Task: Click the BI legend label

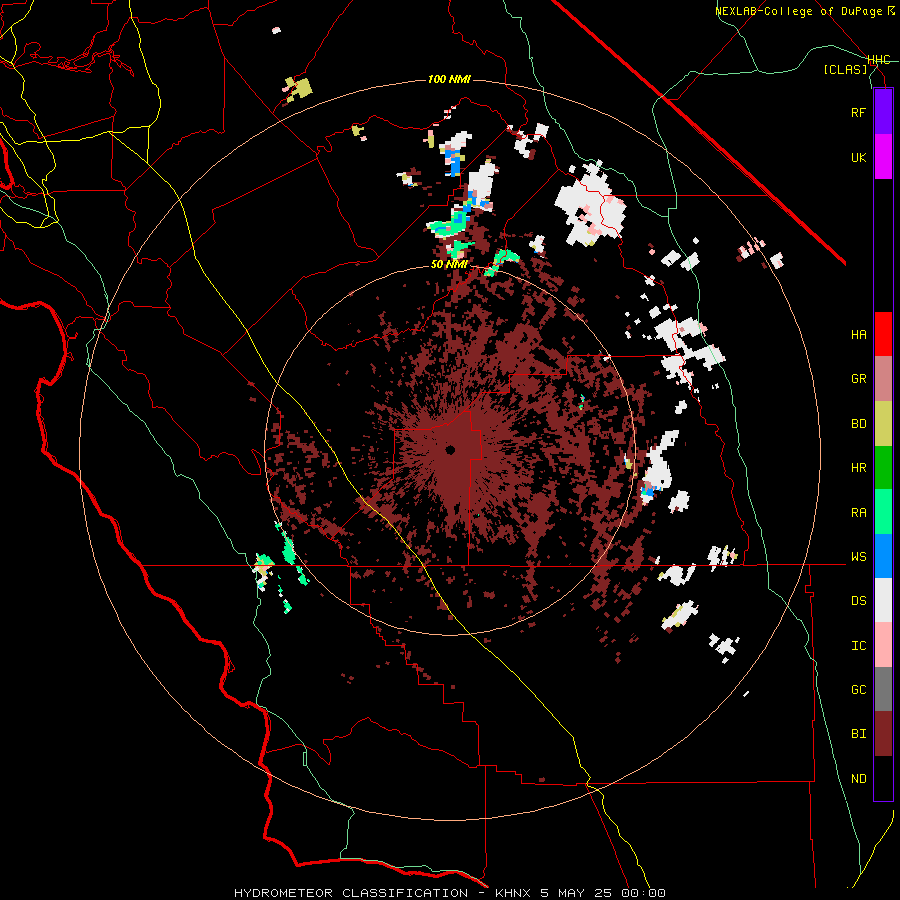Action: pyautogui.click(x=858, y=734)
